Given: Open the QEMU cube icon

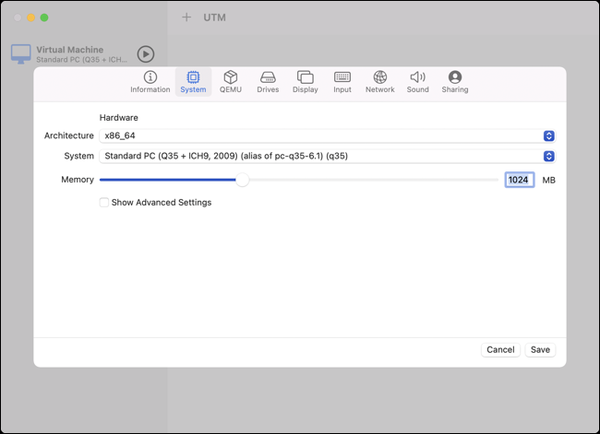Looking at the screenshot, I should tap(231, 77).
